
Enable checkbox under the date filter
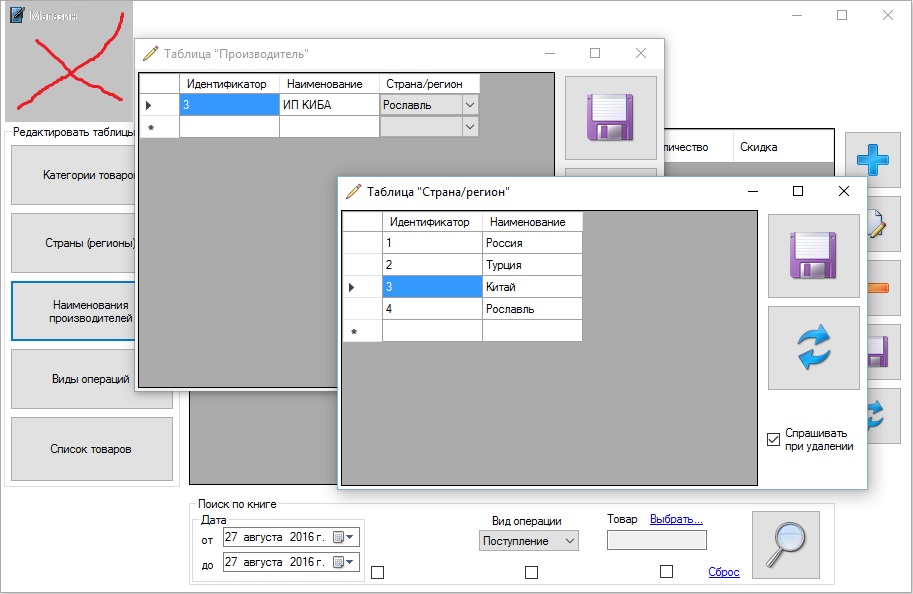(377, 572)
